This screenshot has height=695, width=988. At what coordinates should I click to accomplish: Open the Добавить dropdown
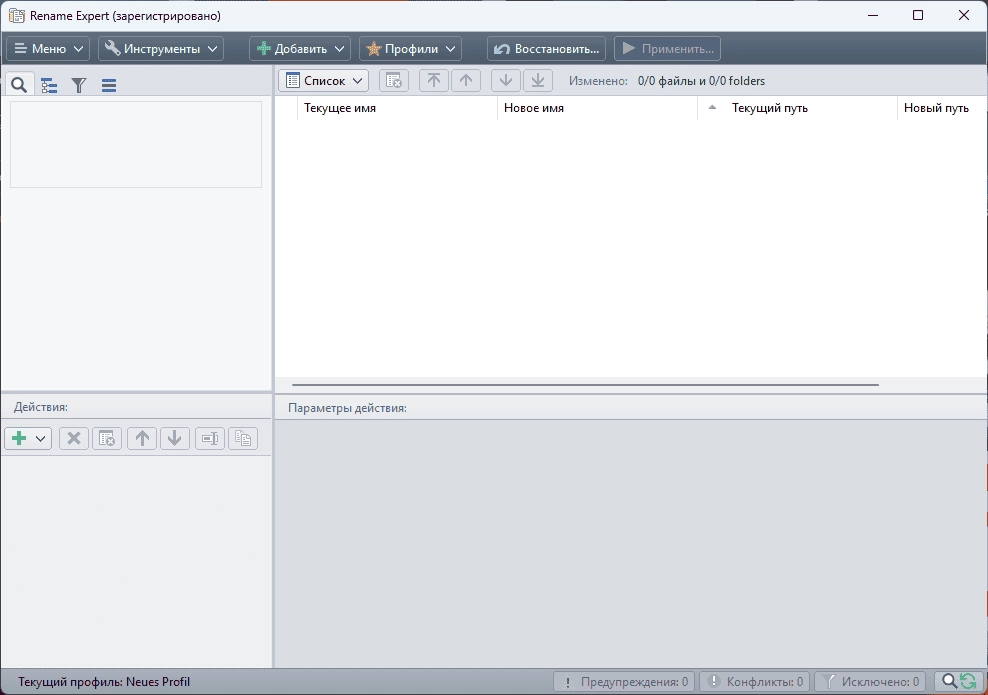pos(300,49)
